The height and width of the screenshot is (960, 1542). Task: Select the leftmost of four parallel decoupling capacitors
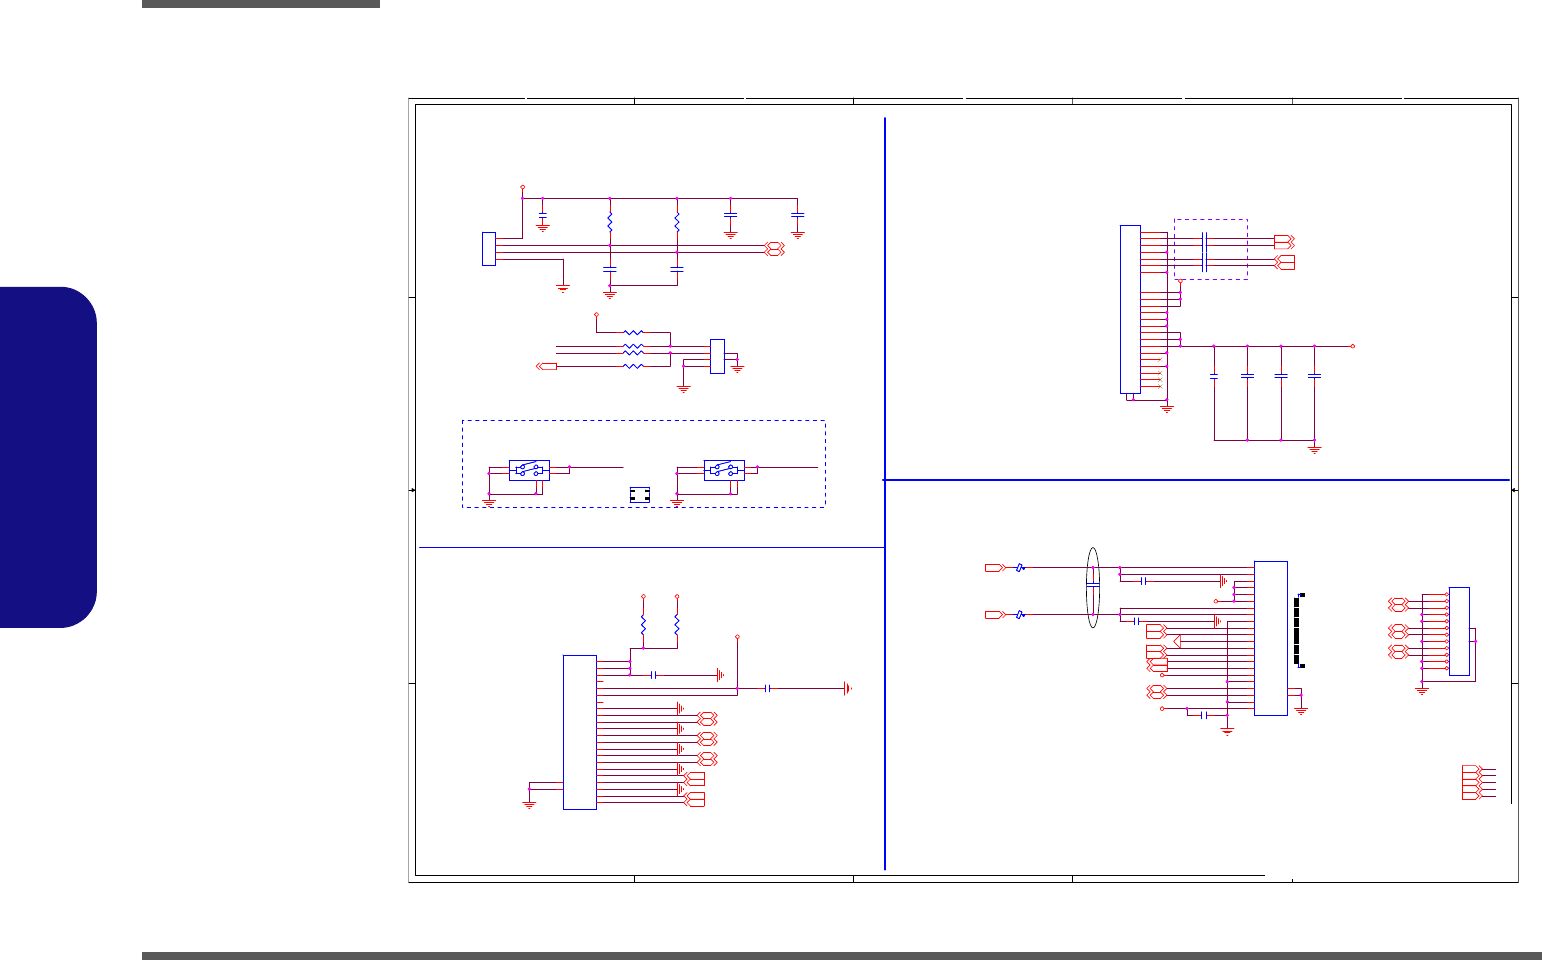pos(1214,376)
